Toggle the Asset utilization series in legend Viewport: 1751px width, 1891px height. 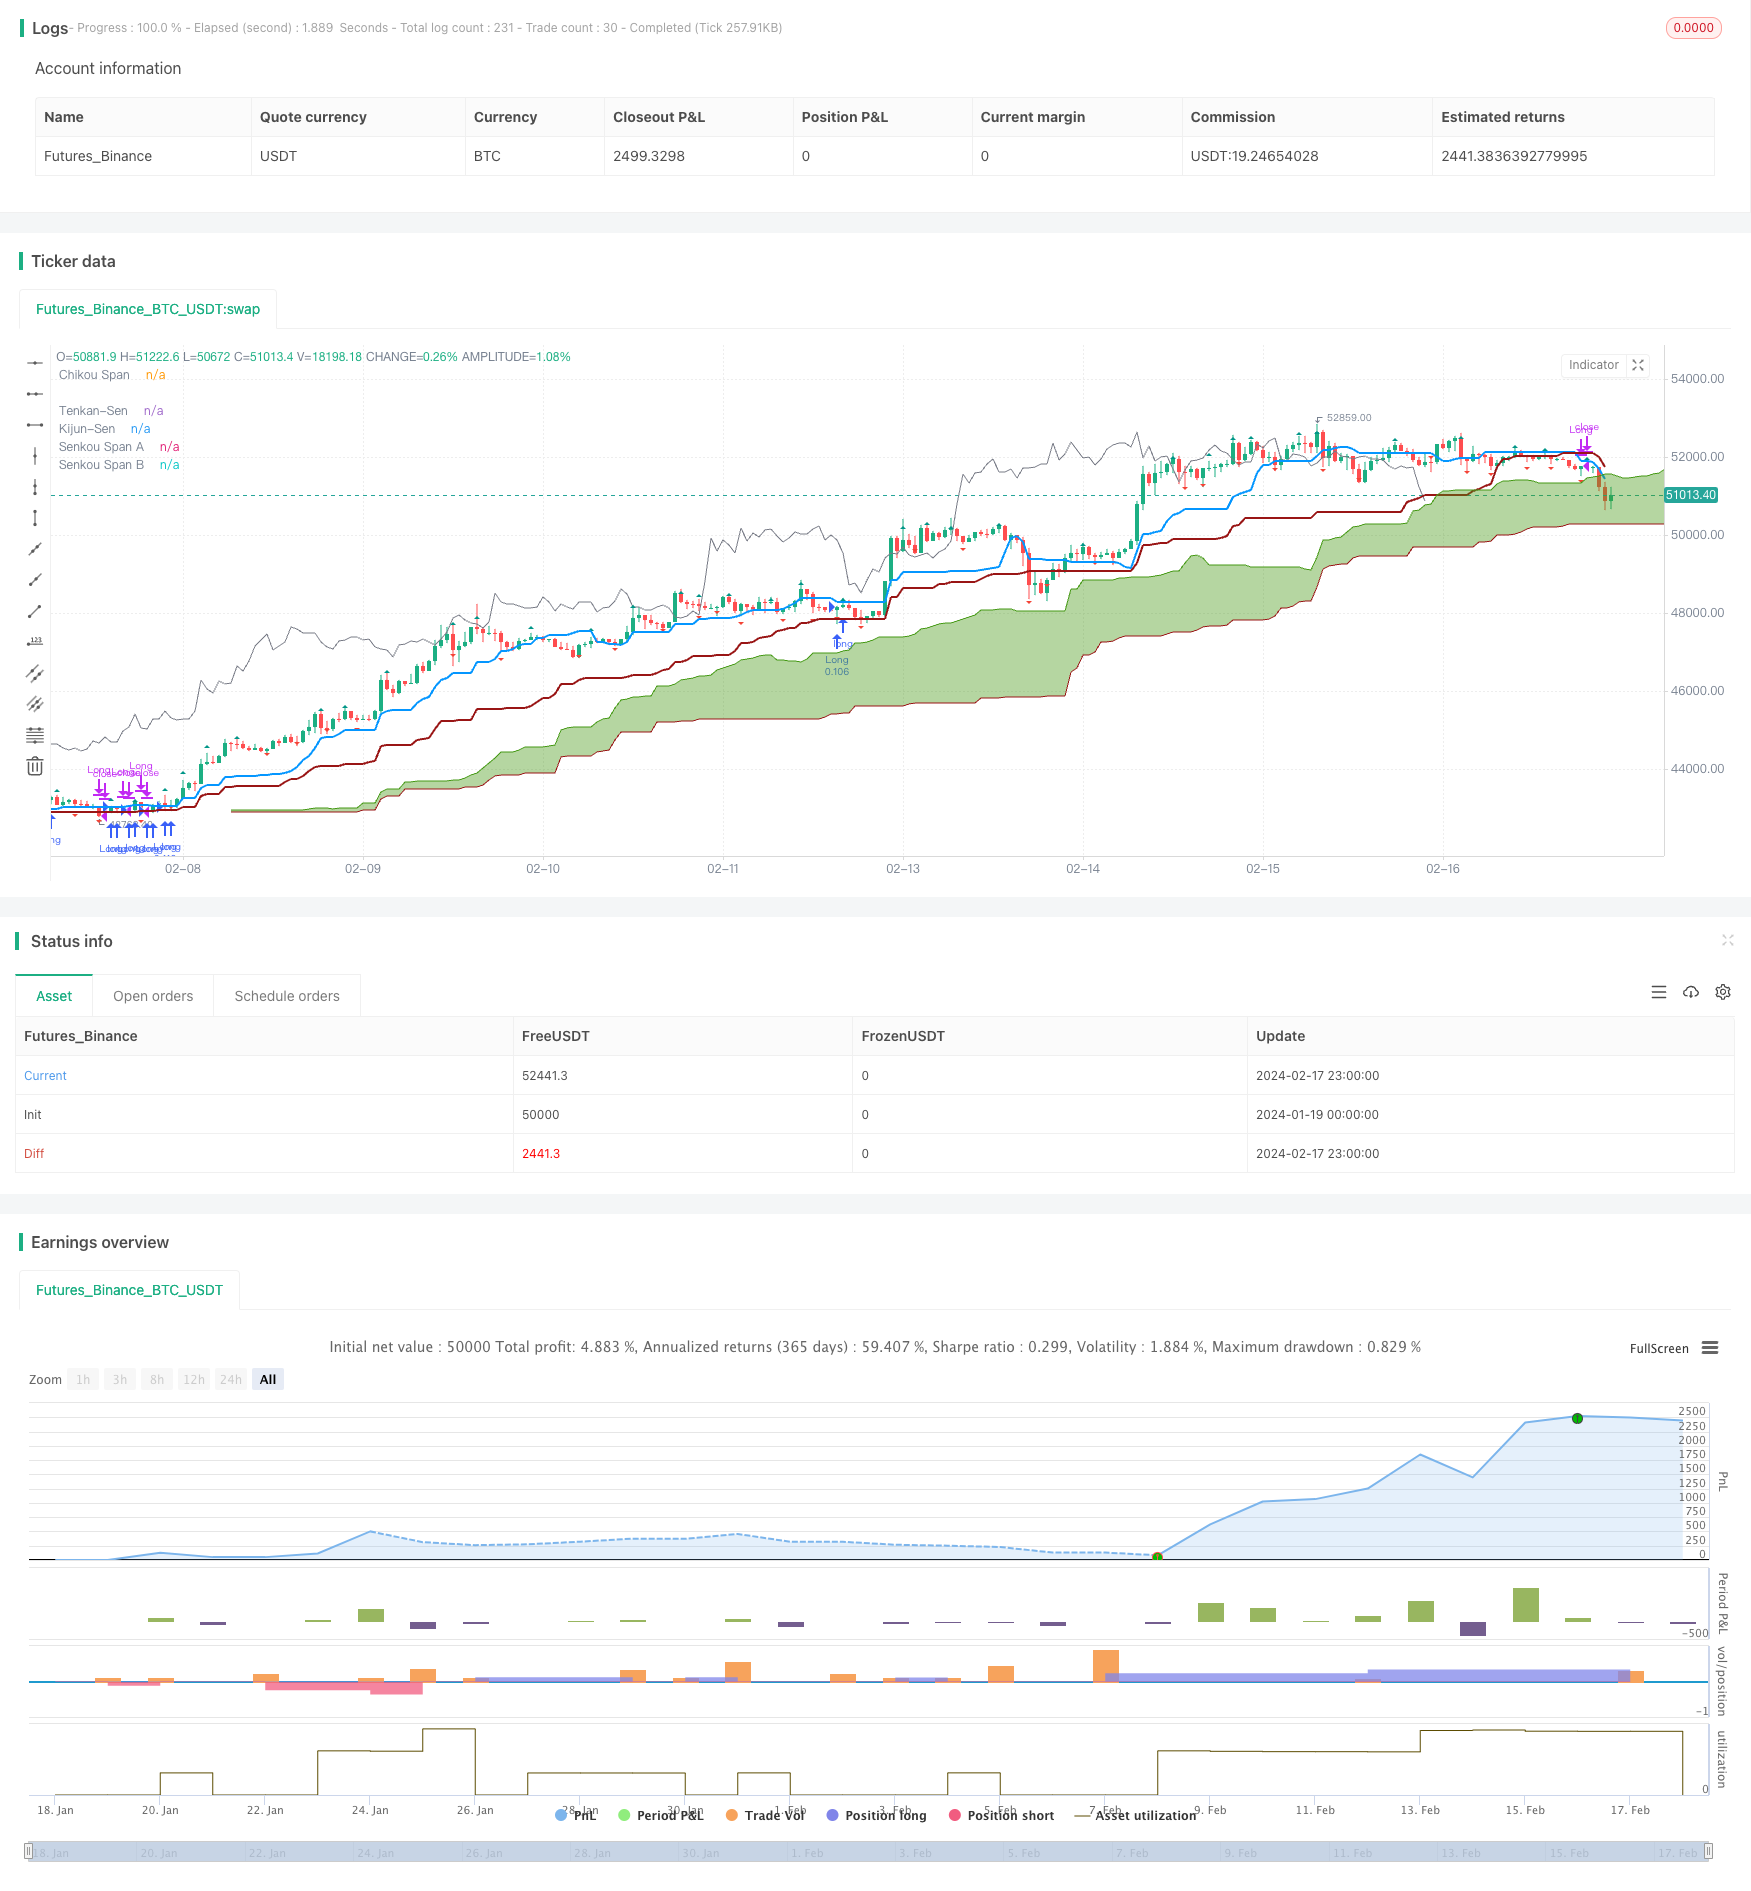(1135, 1815)
